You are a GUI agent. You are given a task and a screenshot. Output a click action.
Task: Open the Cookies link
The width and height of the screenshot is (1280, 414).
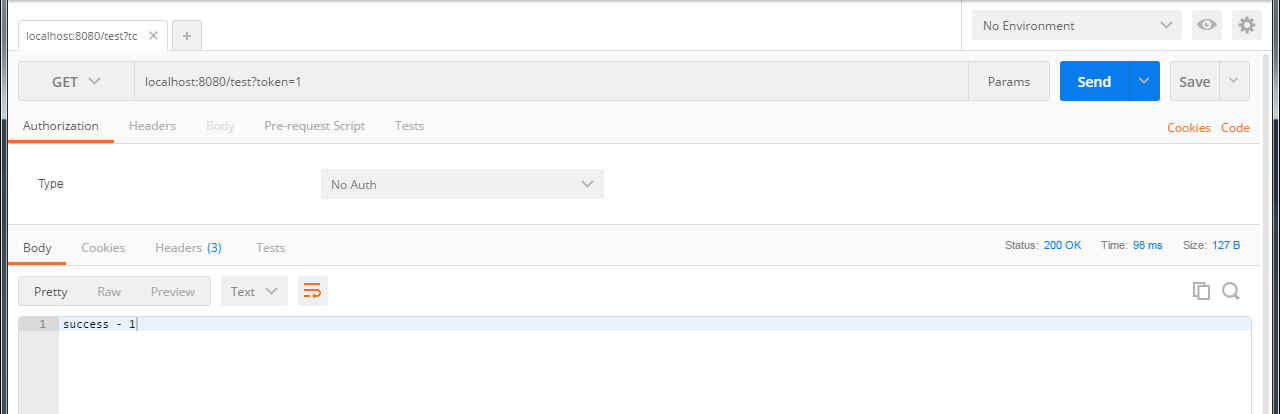(x=1188, y=128)
